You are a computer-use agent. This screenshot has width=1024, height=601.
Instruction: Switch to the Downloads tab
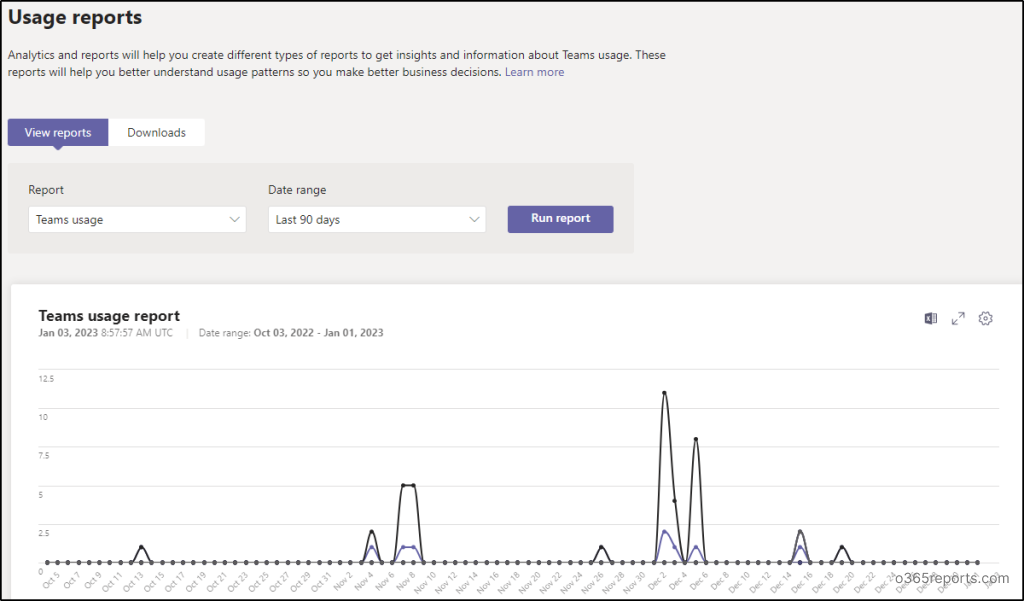pyautogui.click(x=156, y=132)
